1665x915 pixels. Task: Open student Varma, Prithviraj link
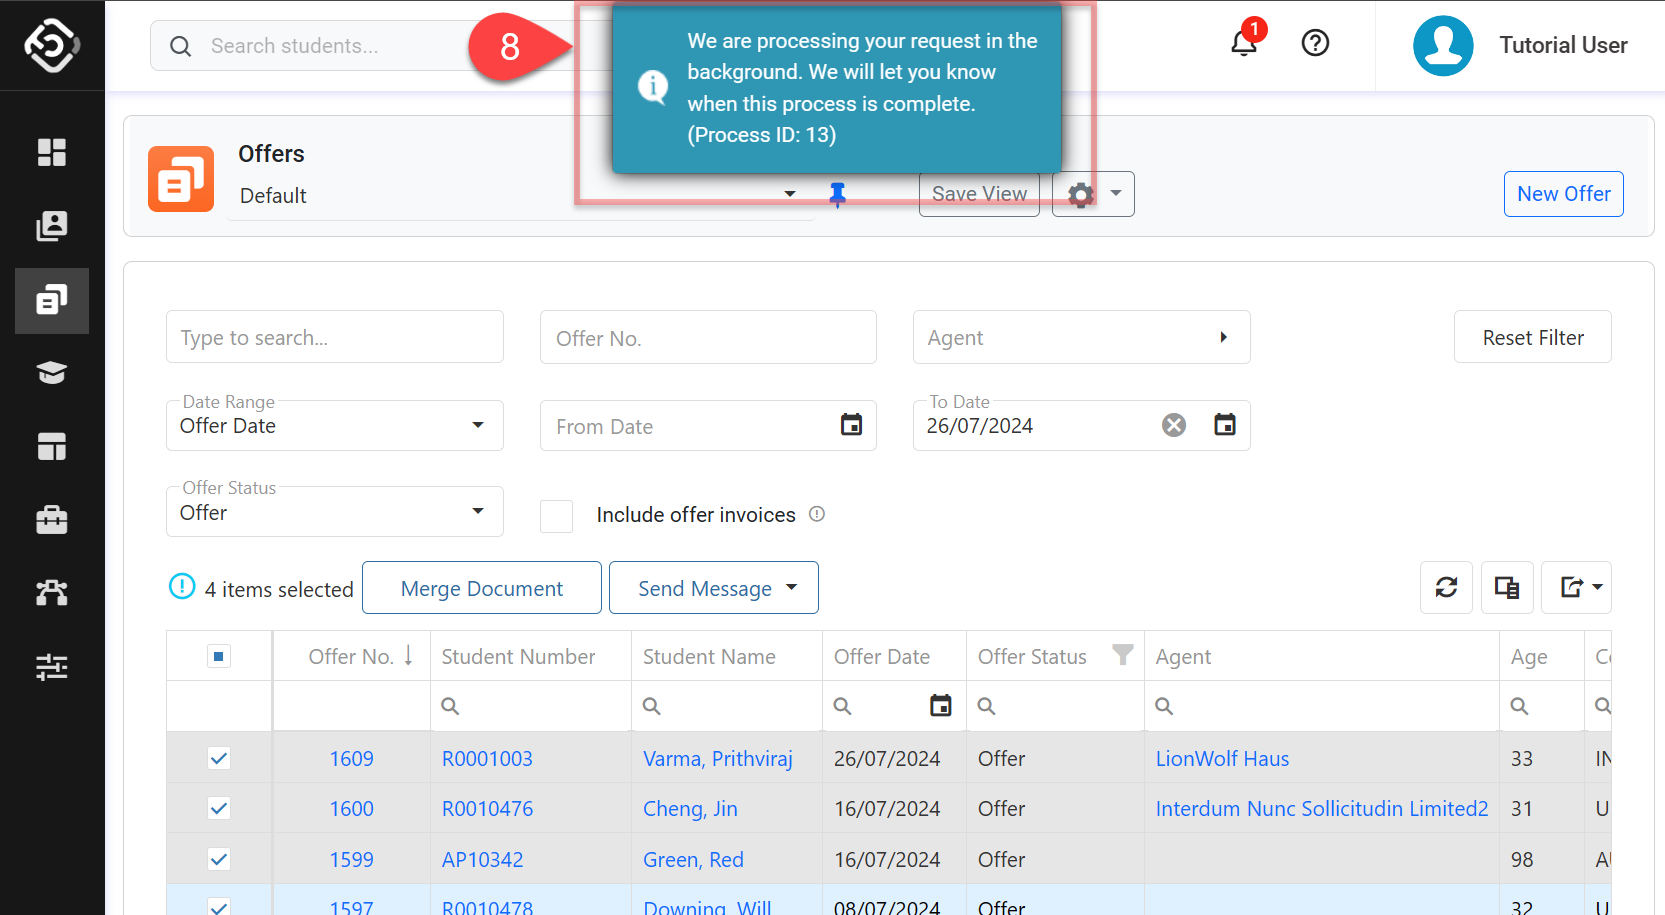click(717, 758)
